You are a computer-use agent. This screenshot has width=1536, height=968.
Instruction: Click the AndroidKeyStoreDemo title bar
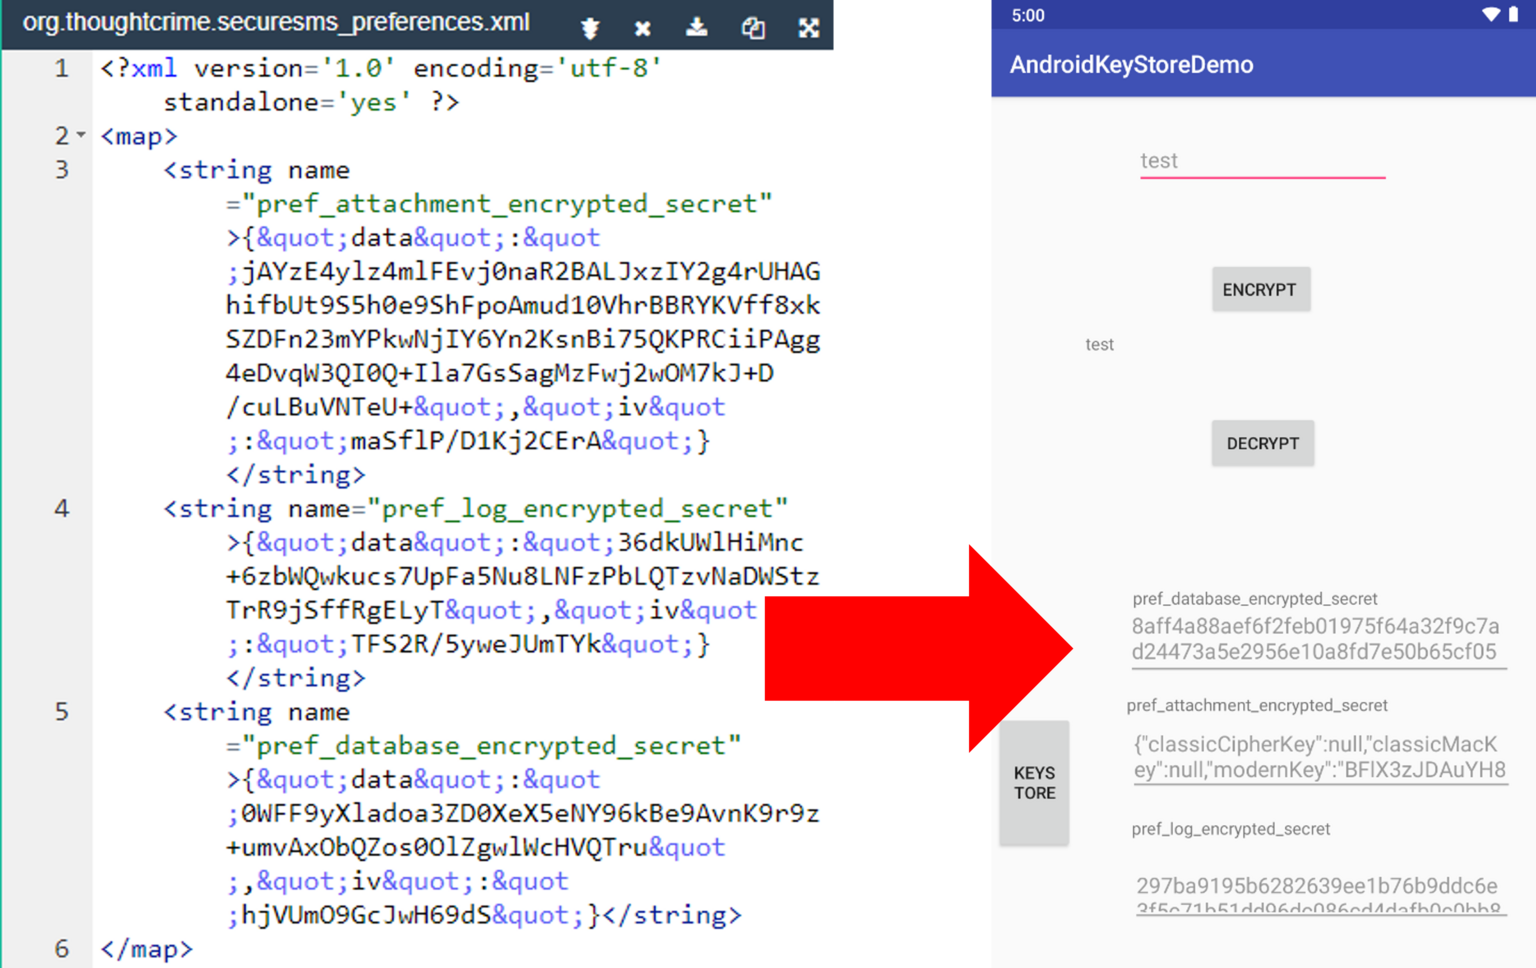coord(1131,64)
